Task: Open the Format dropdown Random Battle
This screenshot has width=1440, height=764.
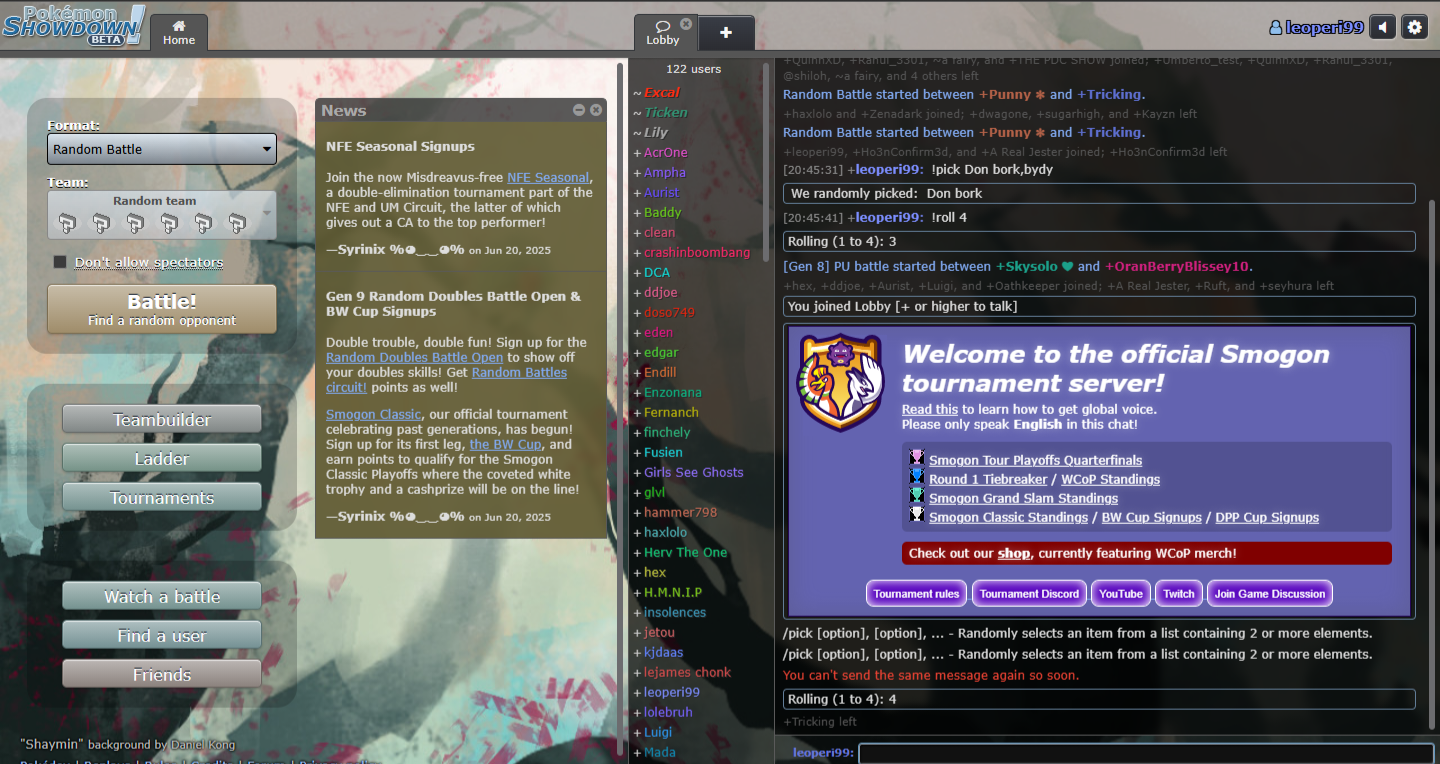Action: (x=162, y=149)
